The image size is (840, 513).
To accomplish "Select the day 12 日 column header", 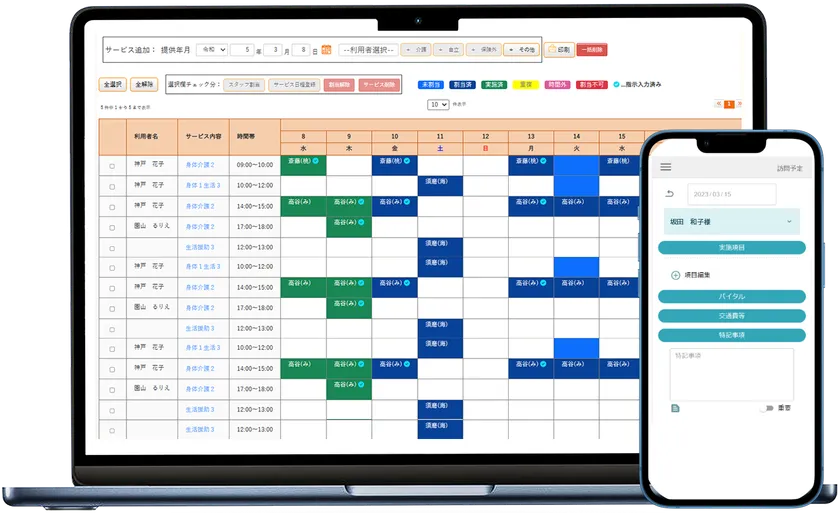I will pos(485,142).
